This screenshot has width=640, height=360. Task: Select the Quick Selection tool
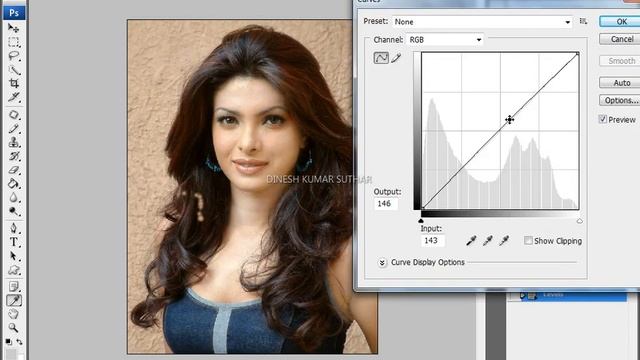(13, 70)
